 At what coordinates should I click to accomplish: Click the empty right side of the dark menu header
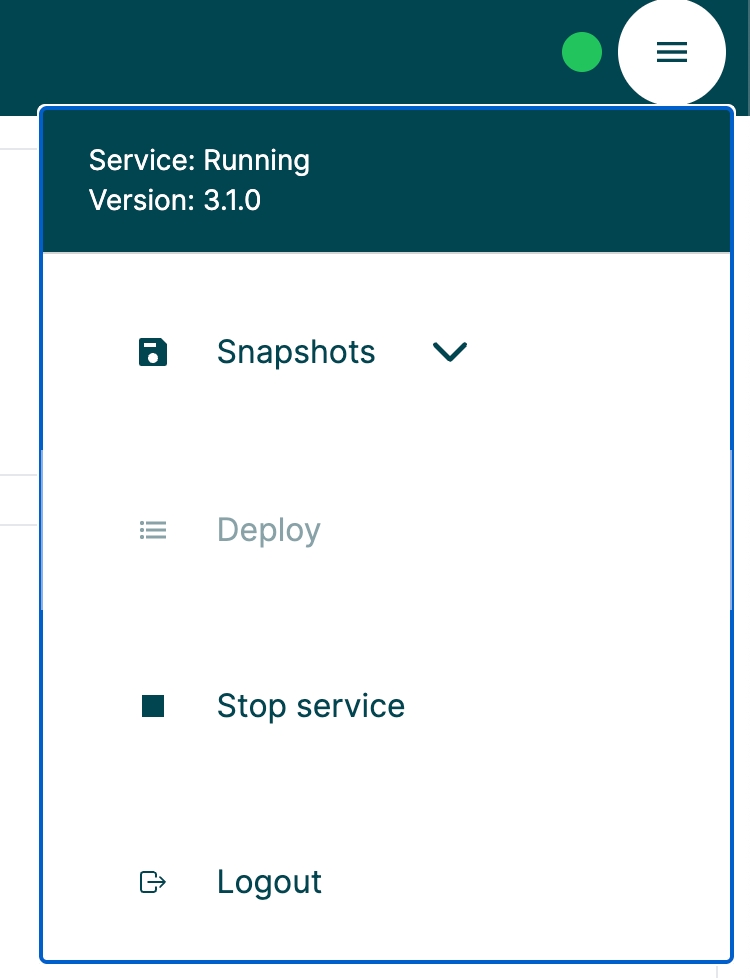pos(560,180)
